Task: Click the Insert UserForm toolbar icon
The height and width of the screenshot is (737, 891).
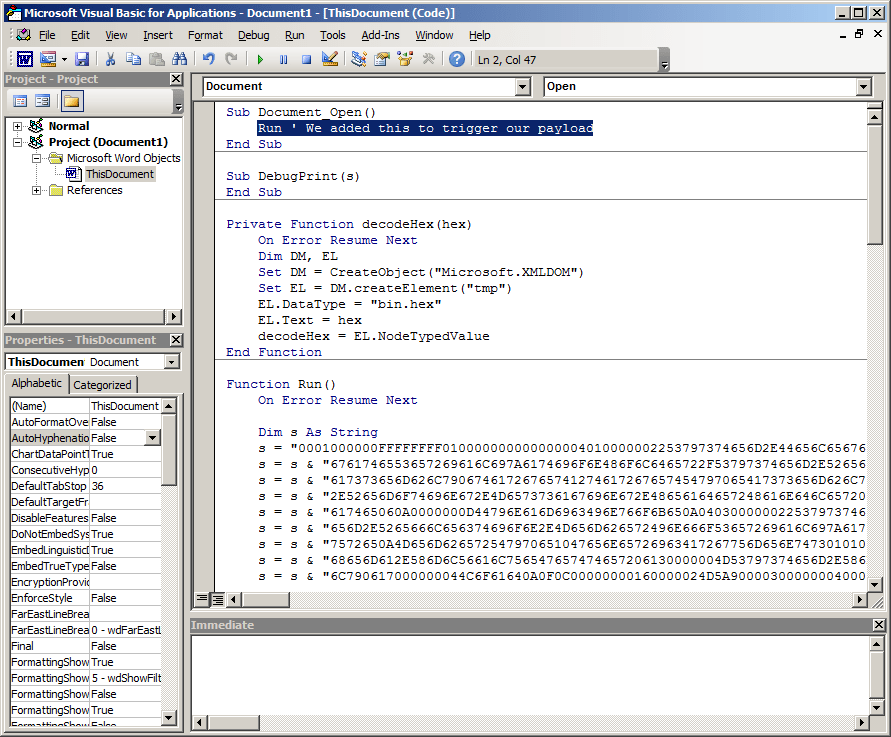Action: click(48, 59)
